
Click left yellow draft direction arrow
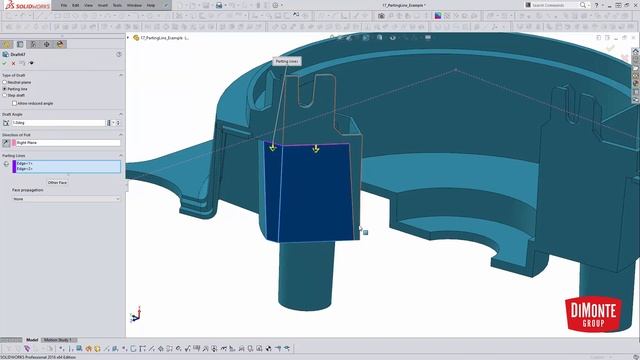273,148
